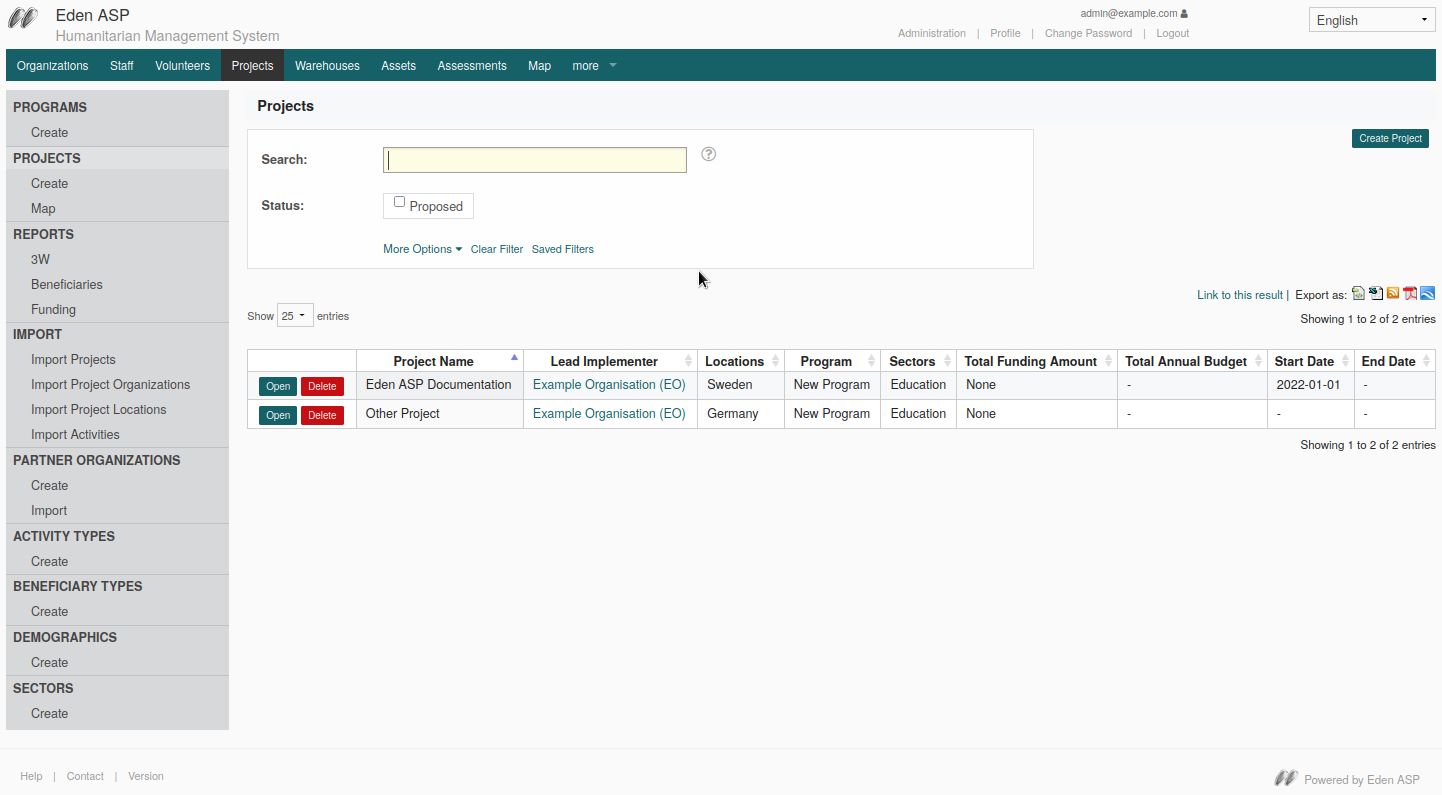
Task: Click the Create Project button
Action: [x=1390, y=138]
